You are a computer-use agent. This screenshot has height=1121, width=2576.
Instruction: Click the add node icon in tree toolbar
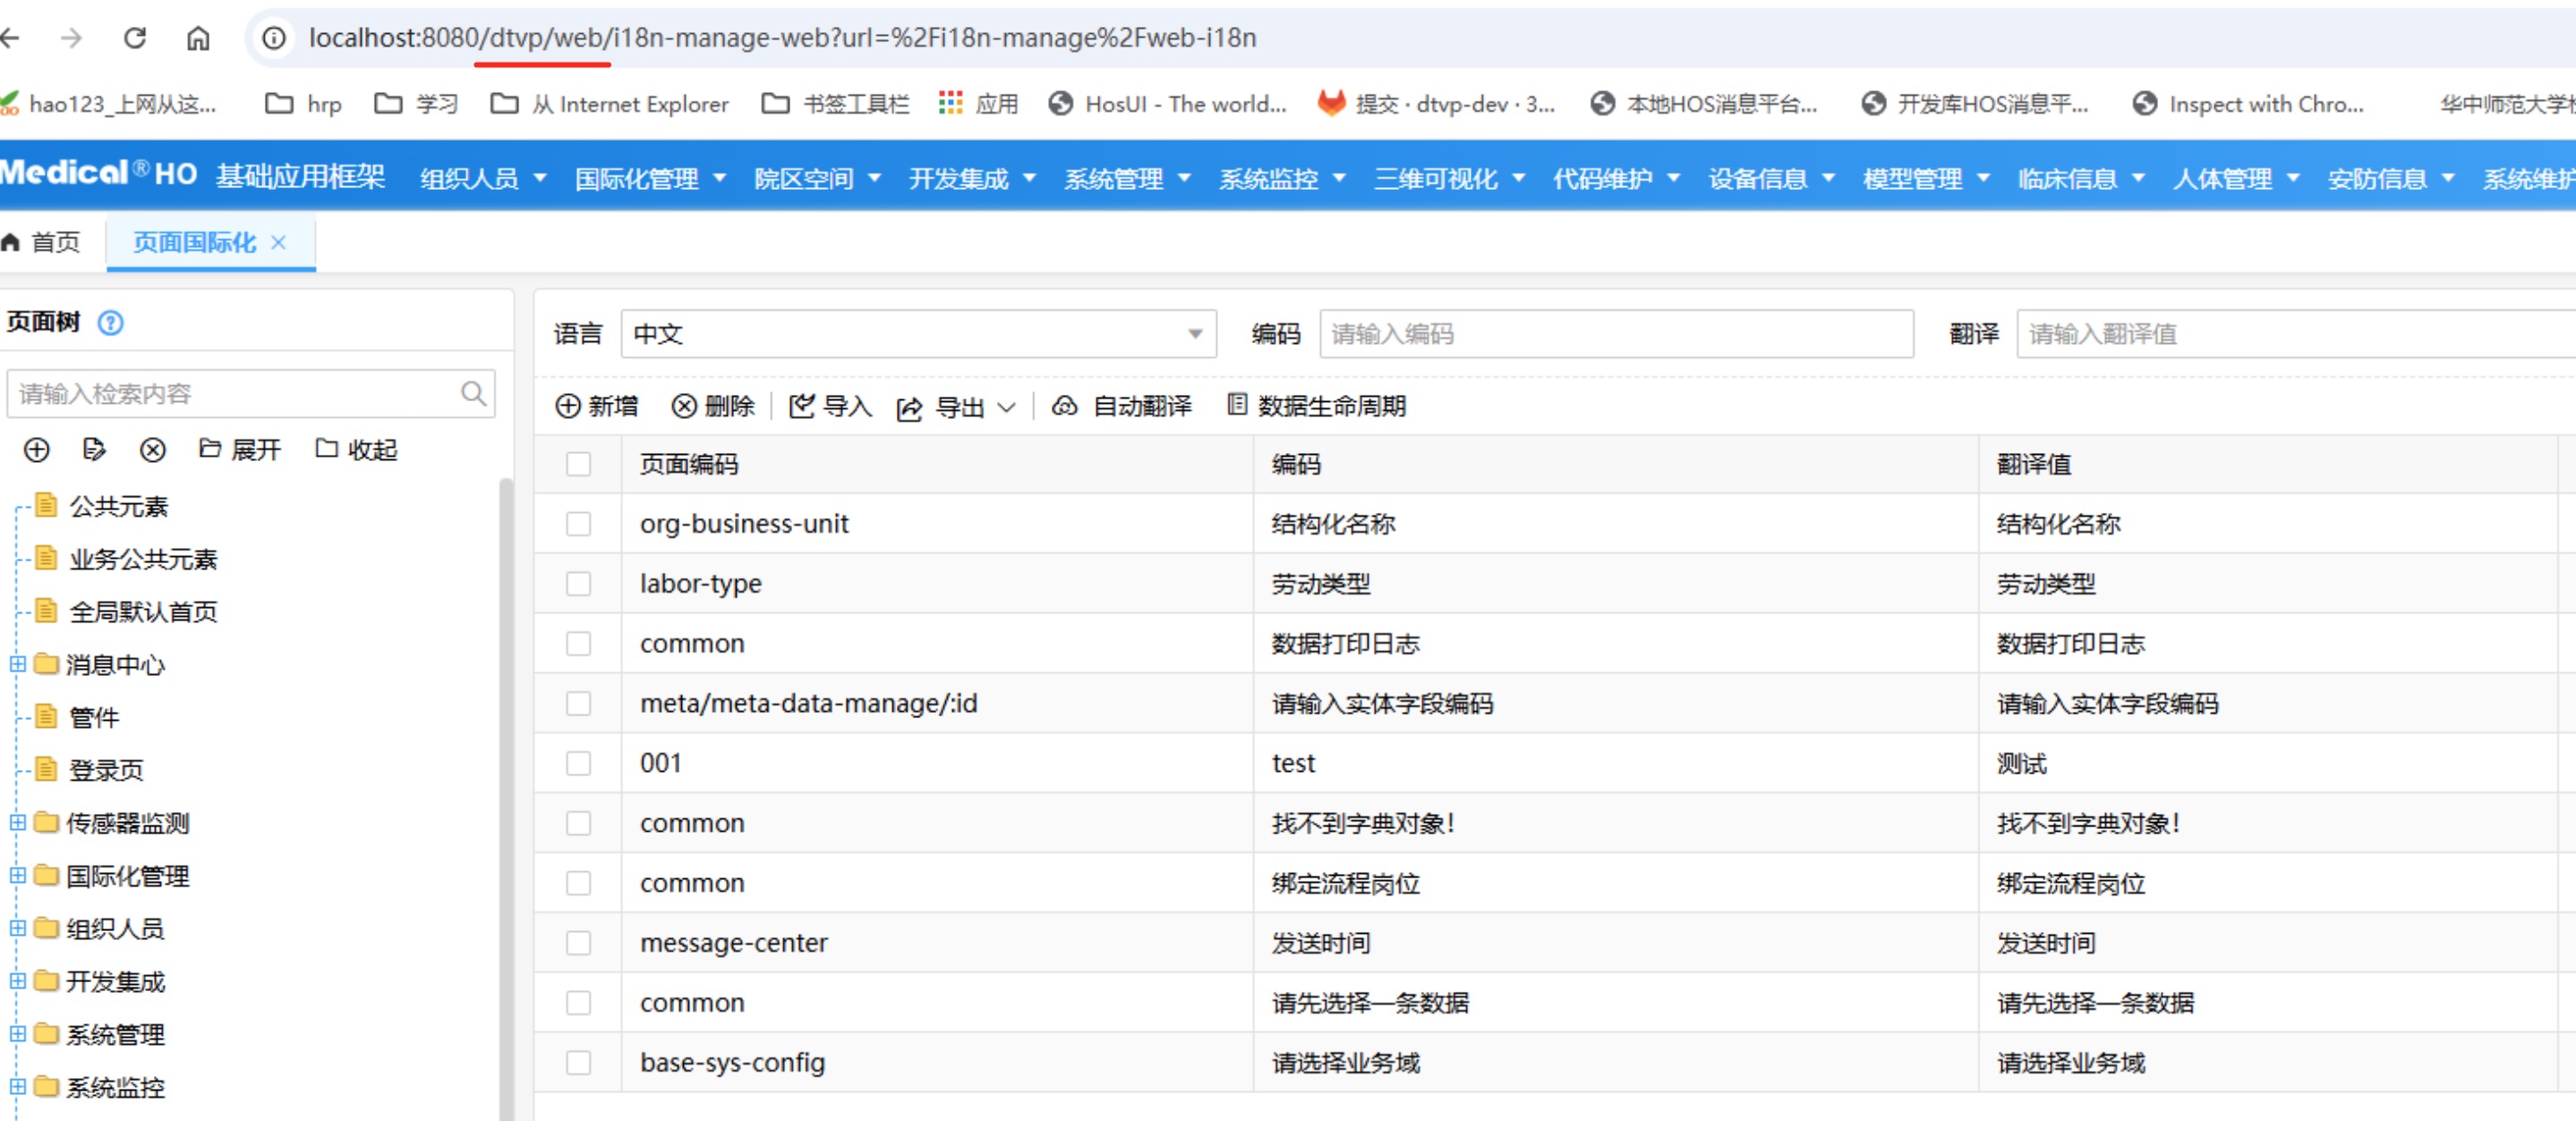coord(37,450)
